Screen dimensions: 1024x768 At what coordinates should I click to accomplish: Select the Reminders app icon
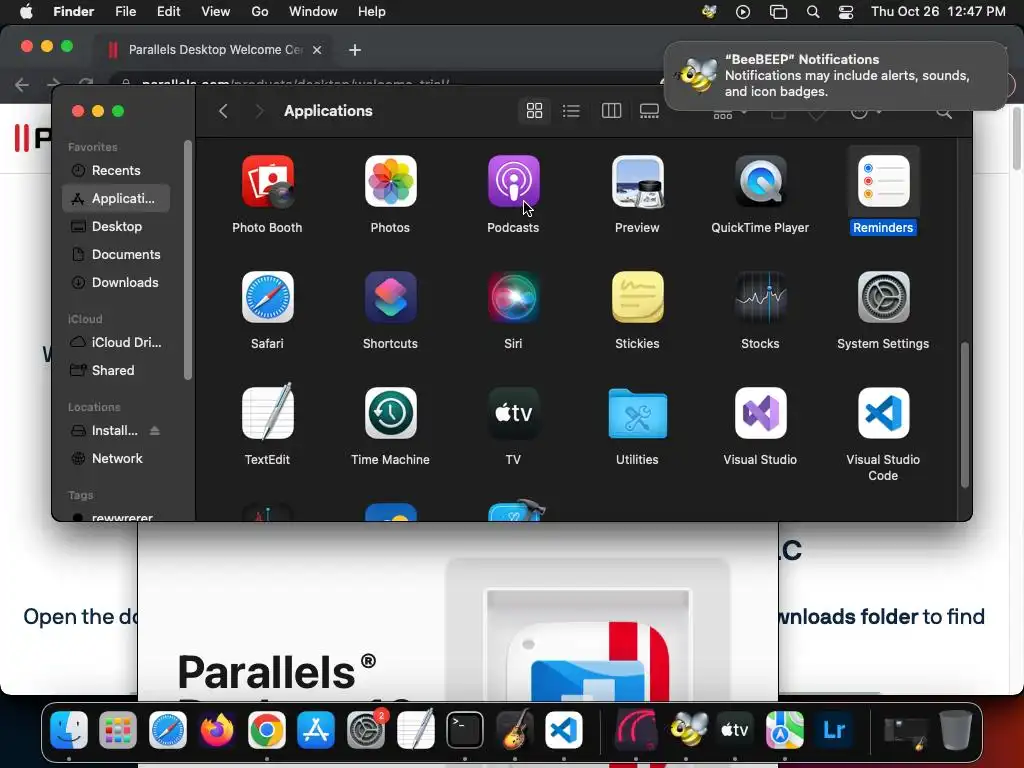pos(883,181)
